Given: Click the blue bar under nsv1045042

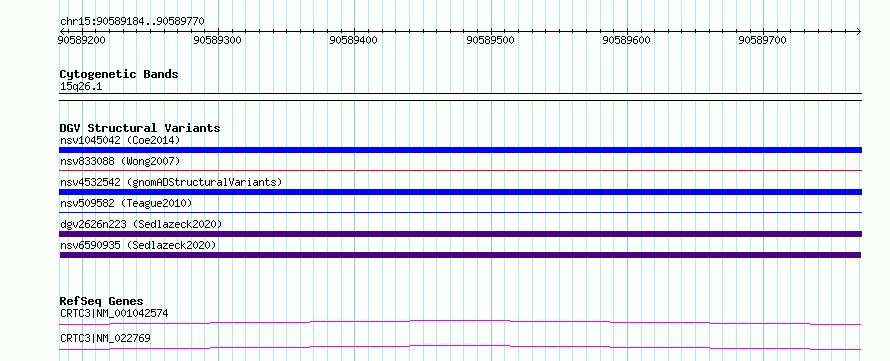Looking at the screenshot, I should tap(460, 150).
